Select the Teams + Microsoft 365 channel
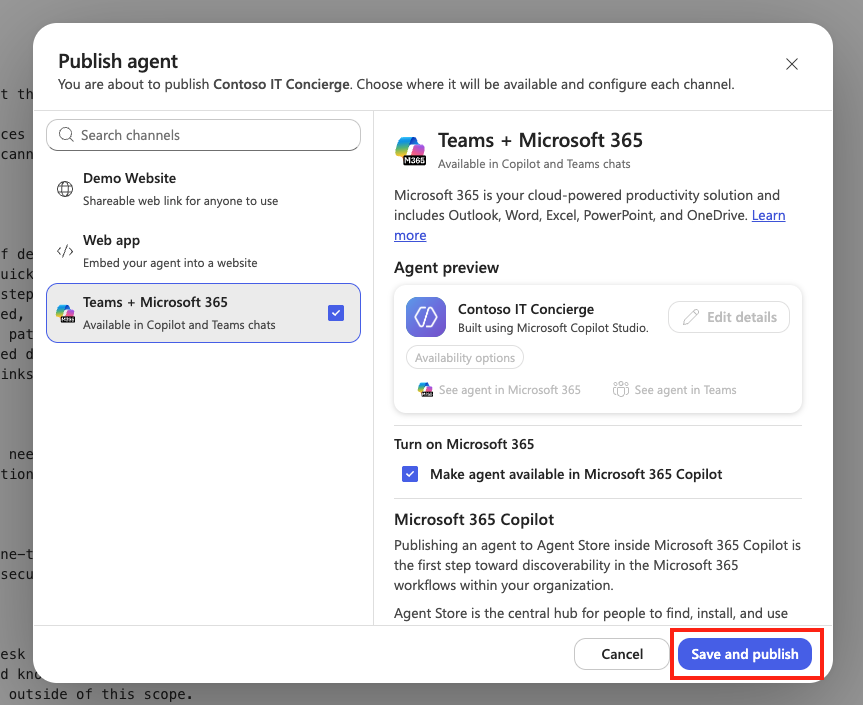863x705 pixels. [204, 313]
